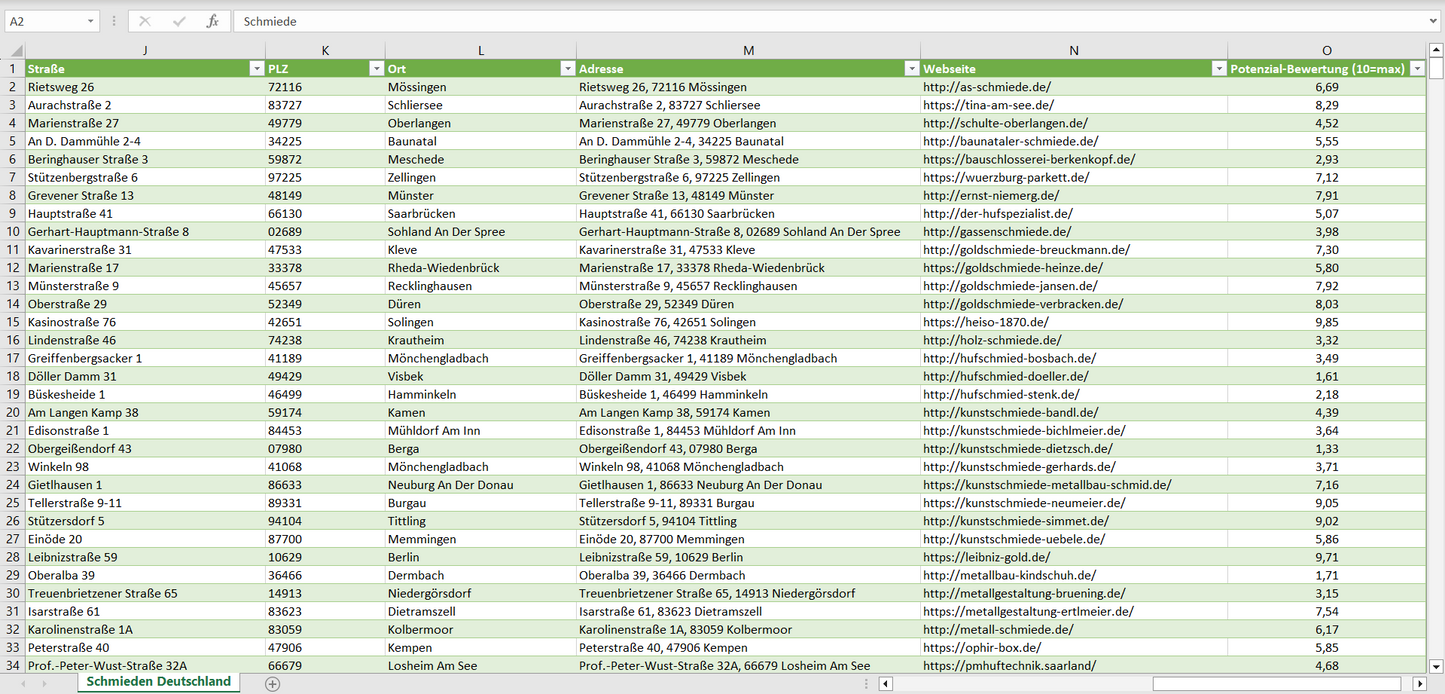The image size is (1445, 694).
Task: Select column M header
Action: coord(748,50)
